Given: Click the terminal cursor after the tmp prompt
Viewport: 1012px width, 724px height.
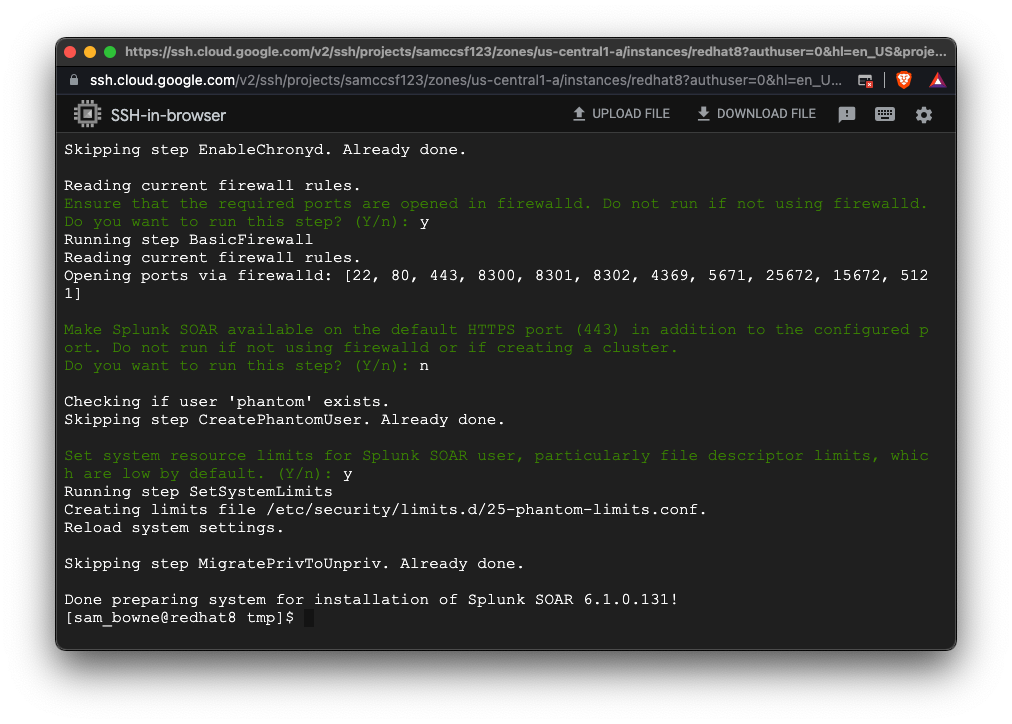Looking at the screenshot, I should click(309, 618).
